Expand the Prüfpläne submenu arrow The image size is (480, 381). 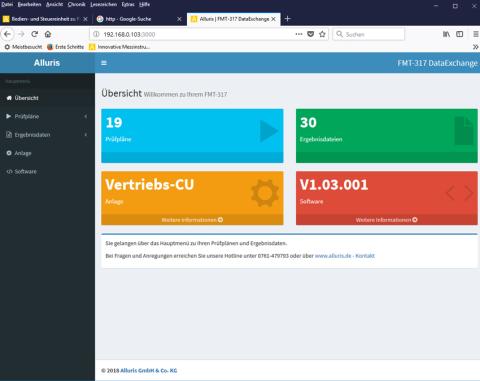click(86, 116)
